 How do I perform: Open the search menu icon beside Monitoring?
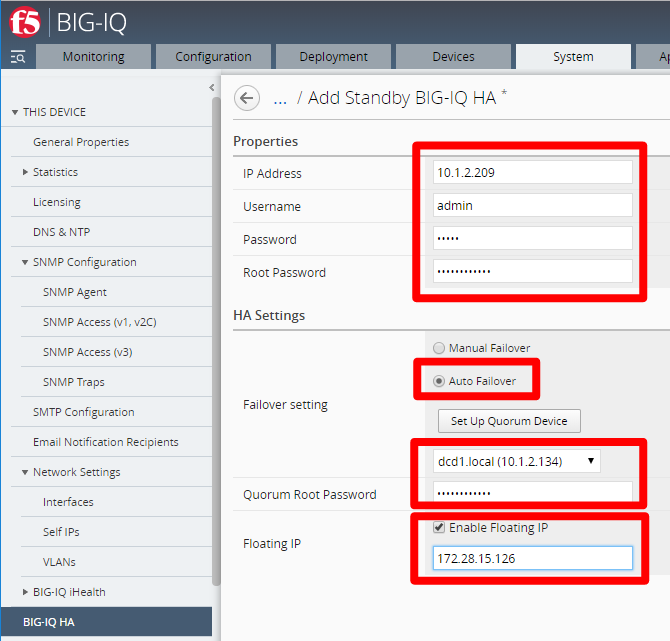18,57
